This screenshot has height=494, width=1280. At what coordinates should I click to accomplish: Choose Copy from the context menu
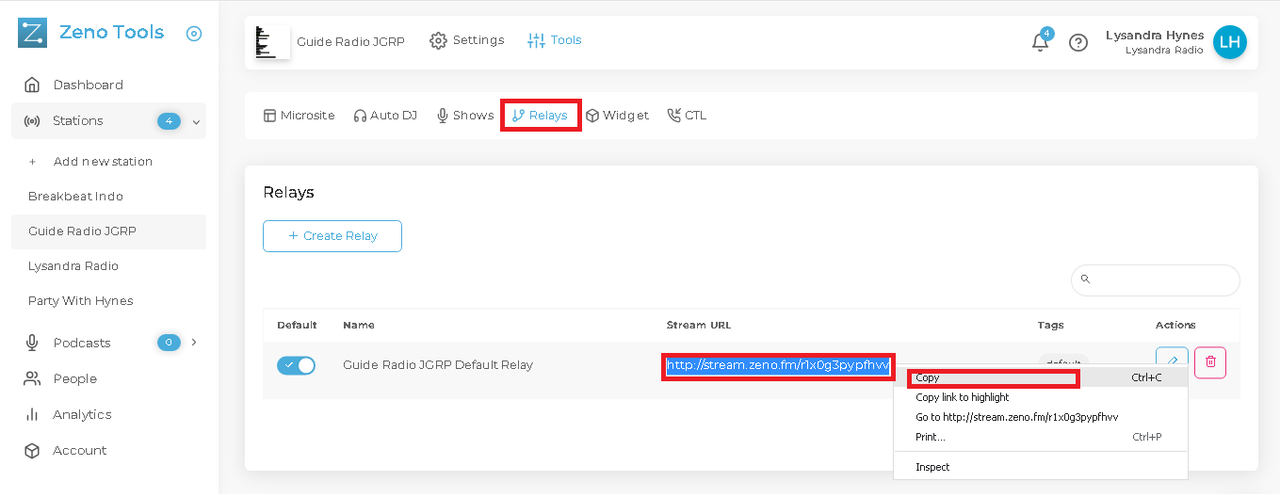1040,378
